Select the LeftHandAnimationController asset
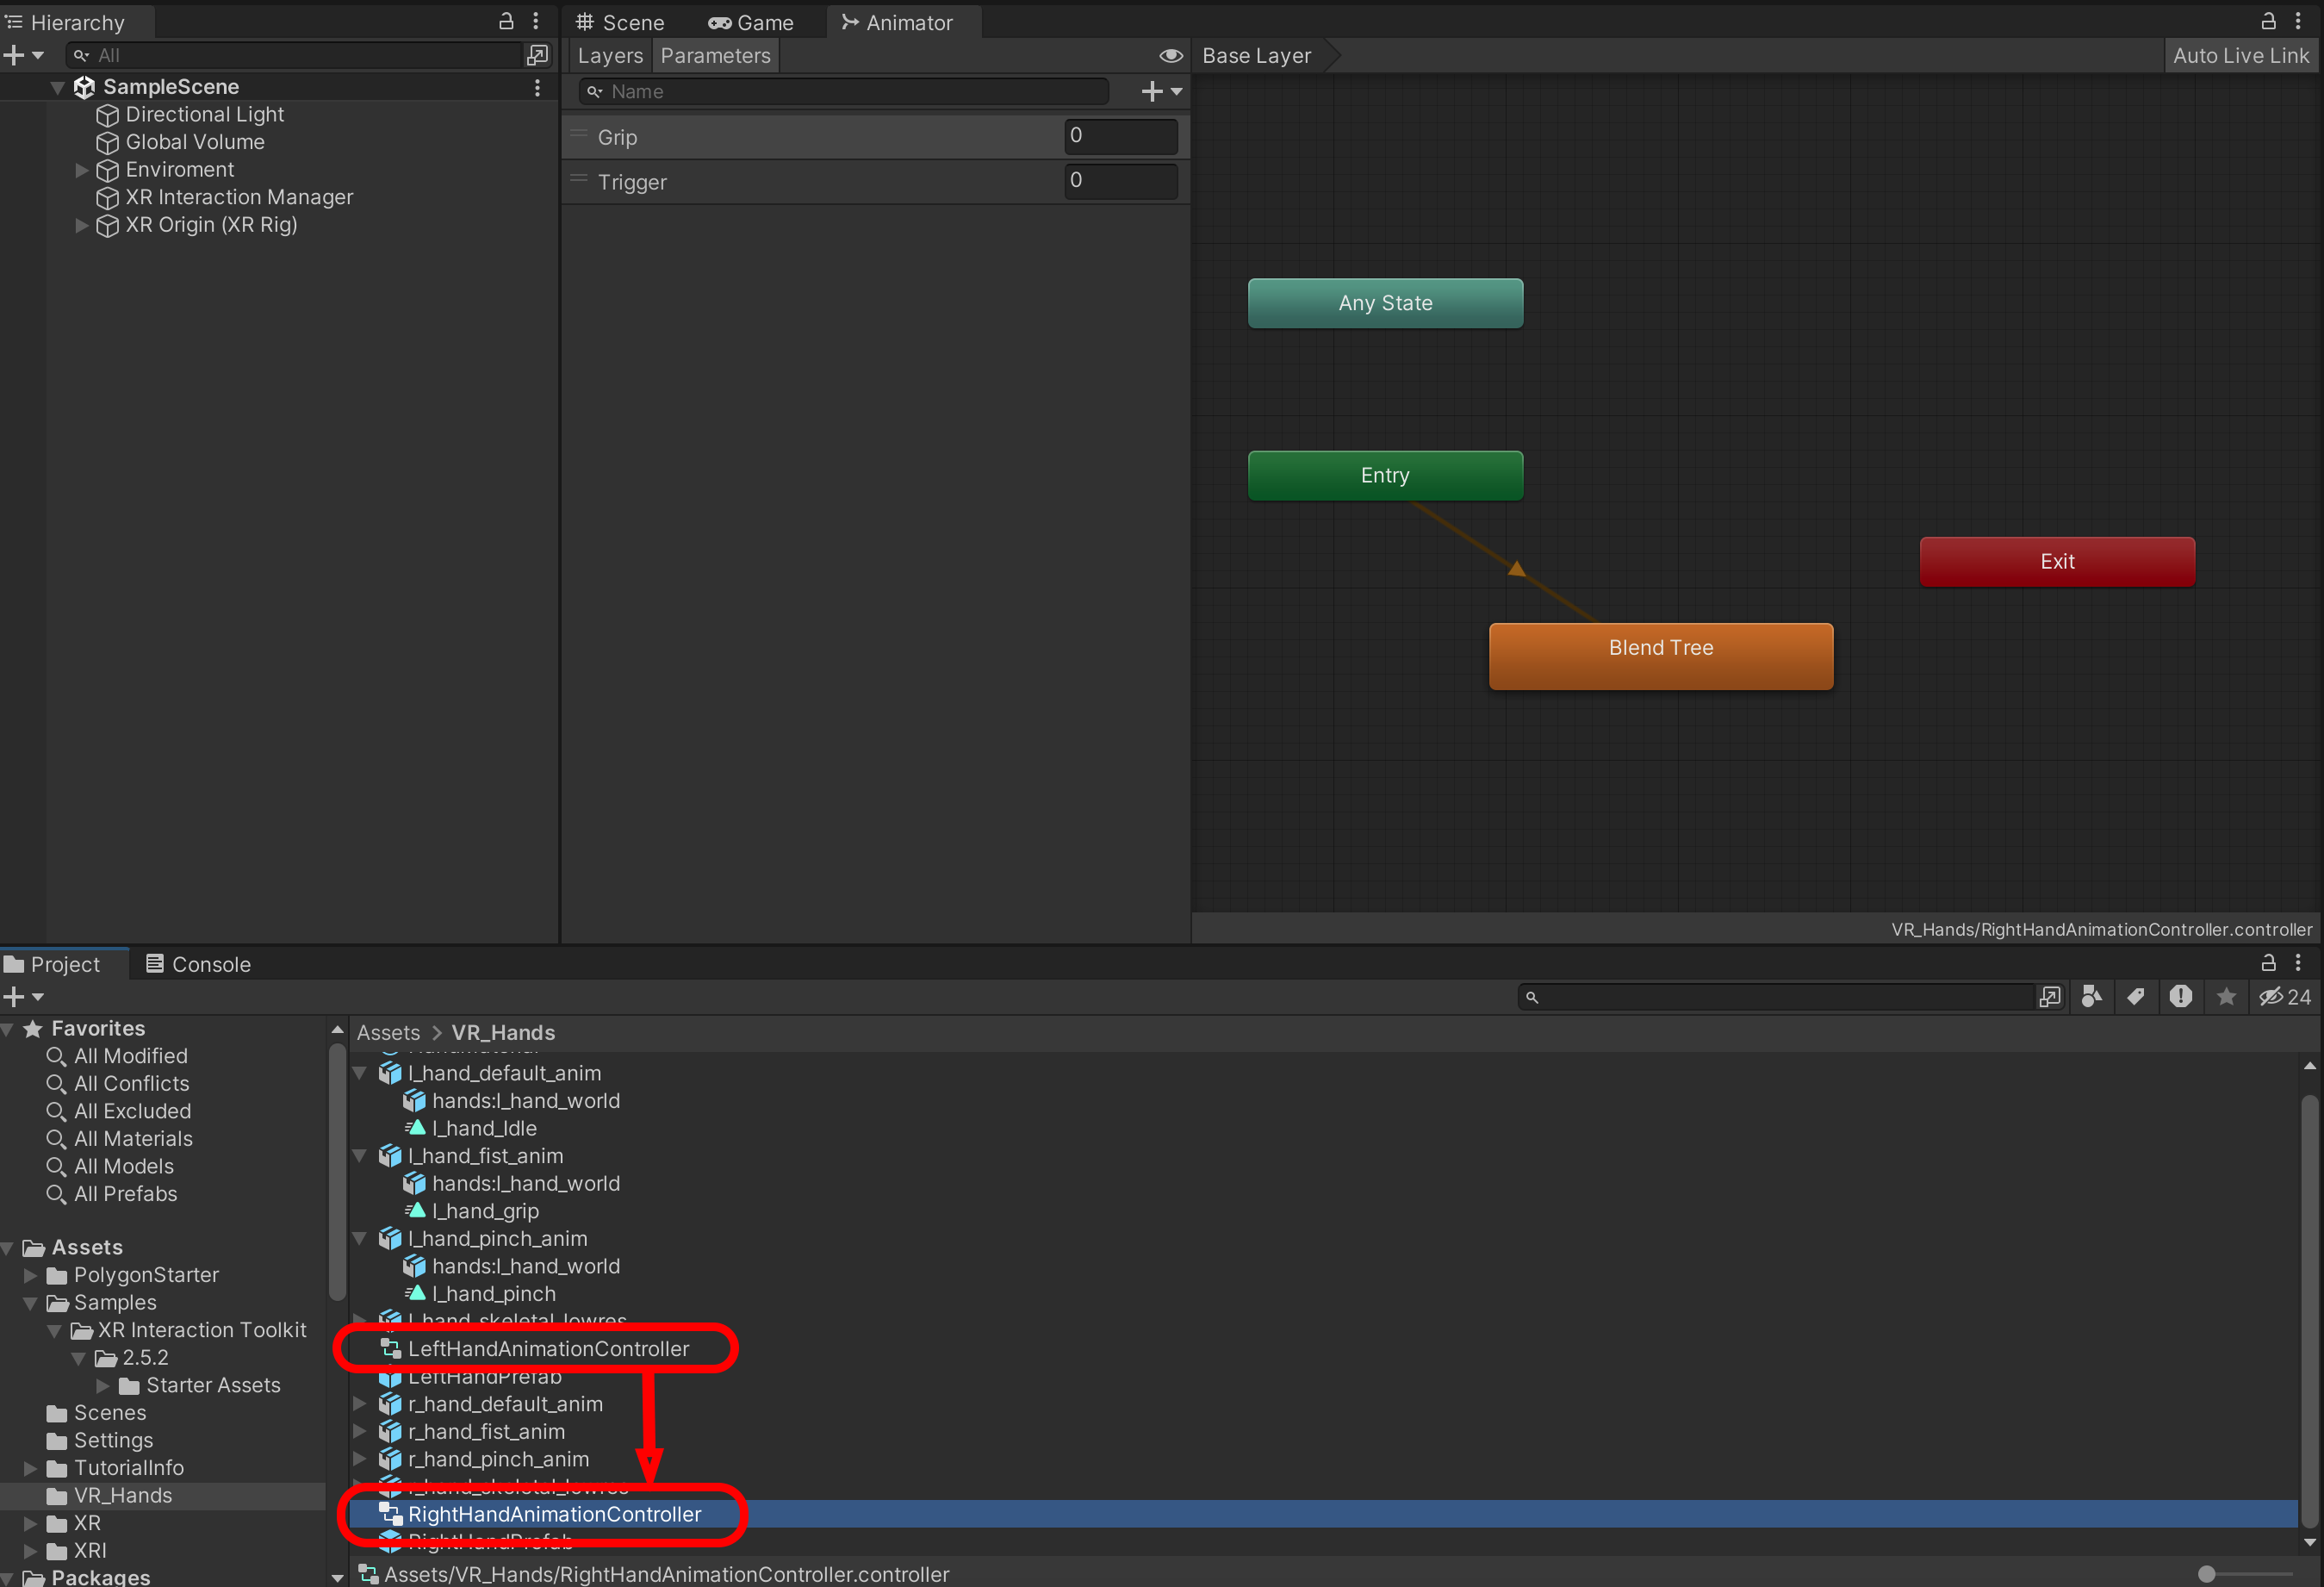The width and height of the screenshot is (2324, 1587). (x=548, y=1348)
